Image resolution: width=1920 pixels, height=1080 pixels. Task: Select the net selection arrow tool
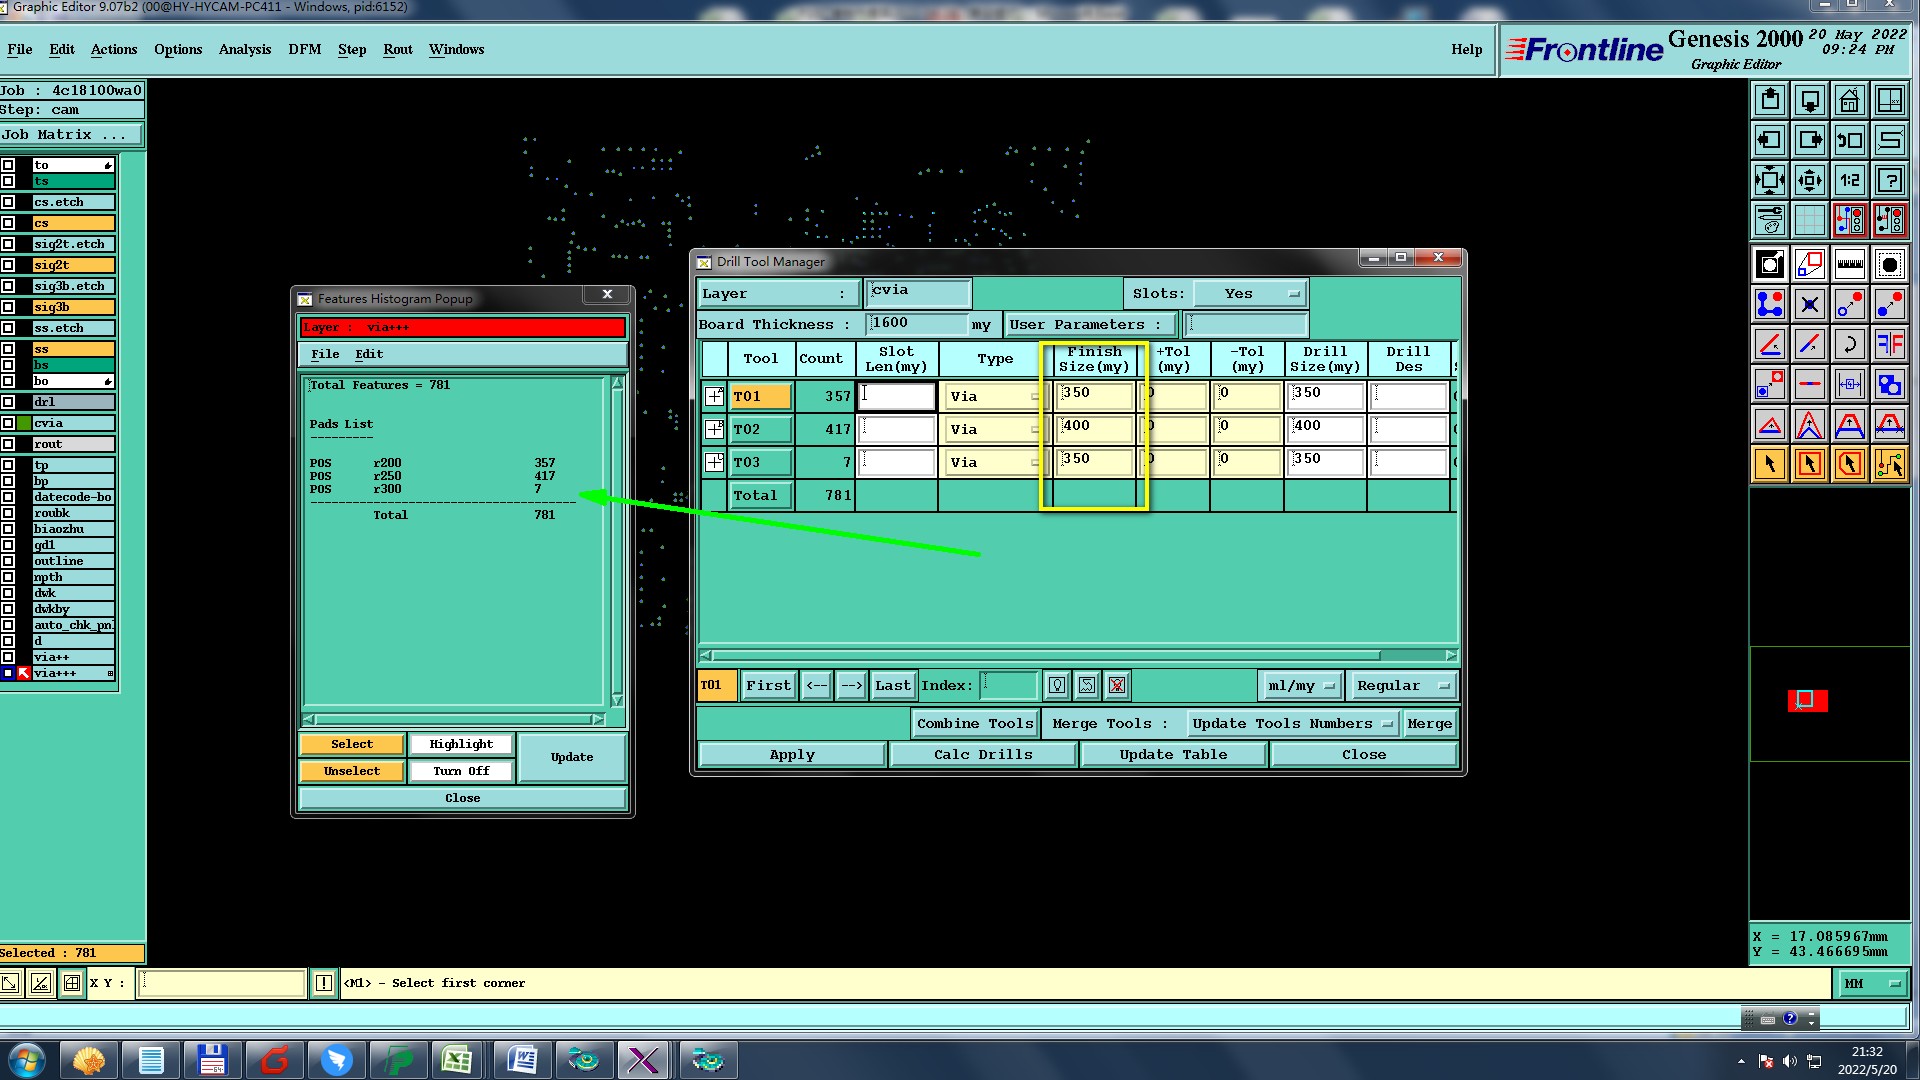(1889, 464)
